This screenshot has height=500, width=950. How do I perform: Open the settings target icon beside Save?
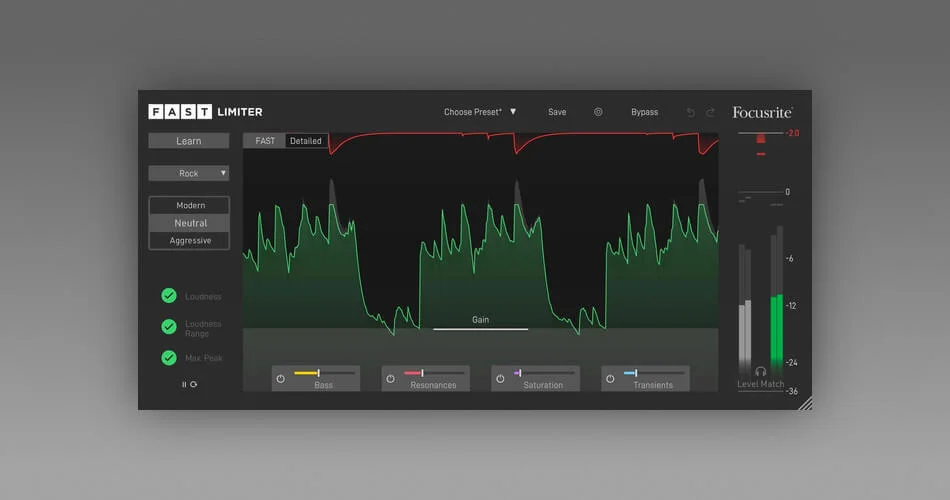(x=598, y=112)
